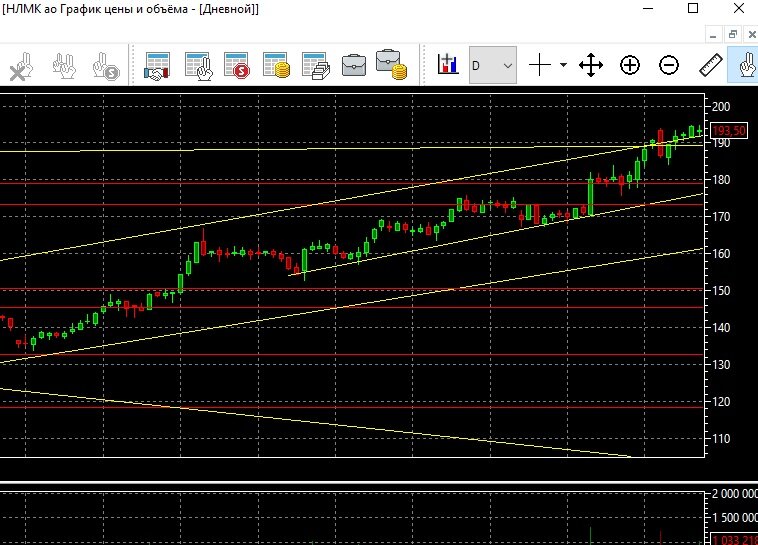Click the zoom out minus icon
This screenshot has height=545, width=758.
[x=669, y=65]
